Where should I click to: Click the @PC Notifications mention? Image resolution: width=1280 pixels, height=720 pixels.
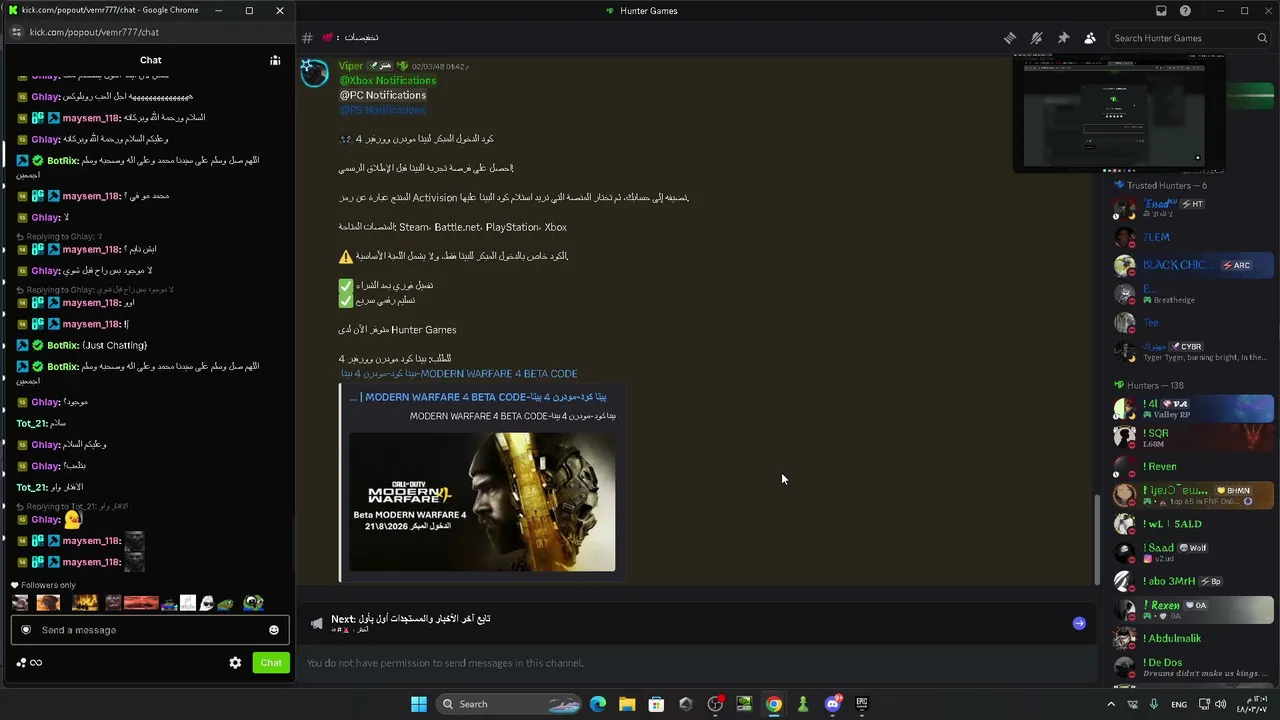pyautogui.click(x=382, y=95)
